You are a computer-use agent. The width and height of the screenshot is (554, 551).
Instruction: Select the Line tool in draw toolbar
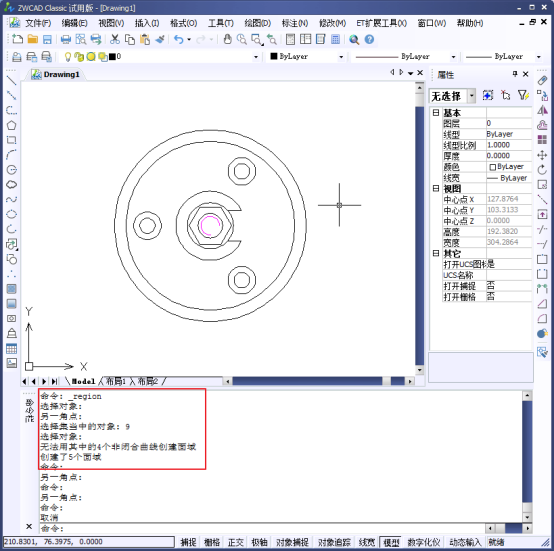pos(11,80)
